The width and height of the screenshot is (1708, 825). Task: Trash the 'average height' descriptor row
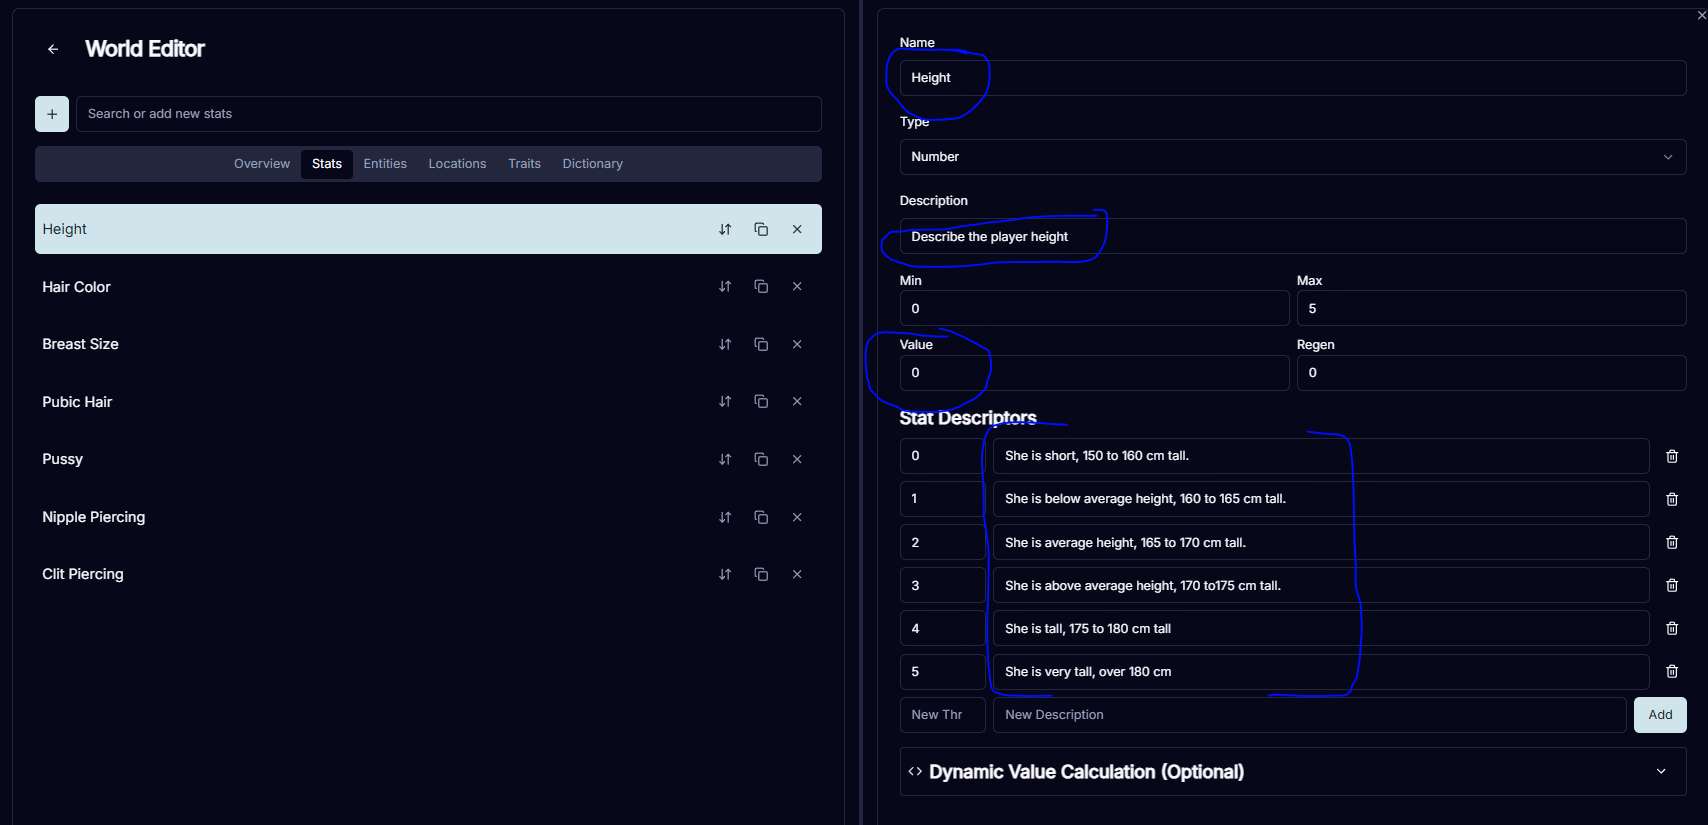coord(1671,542)
